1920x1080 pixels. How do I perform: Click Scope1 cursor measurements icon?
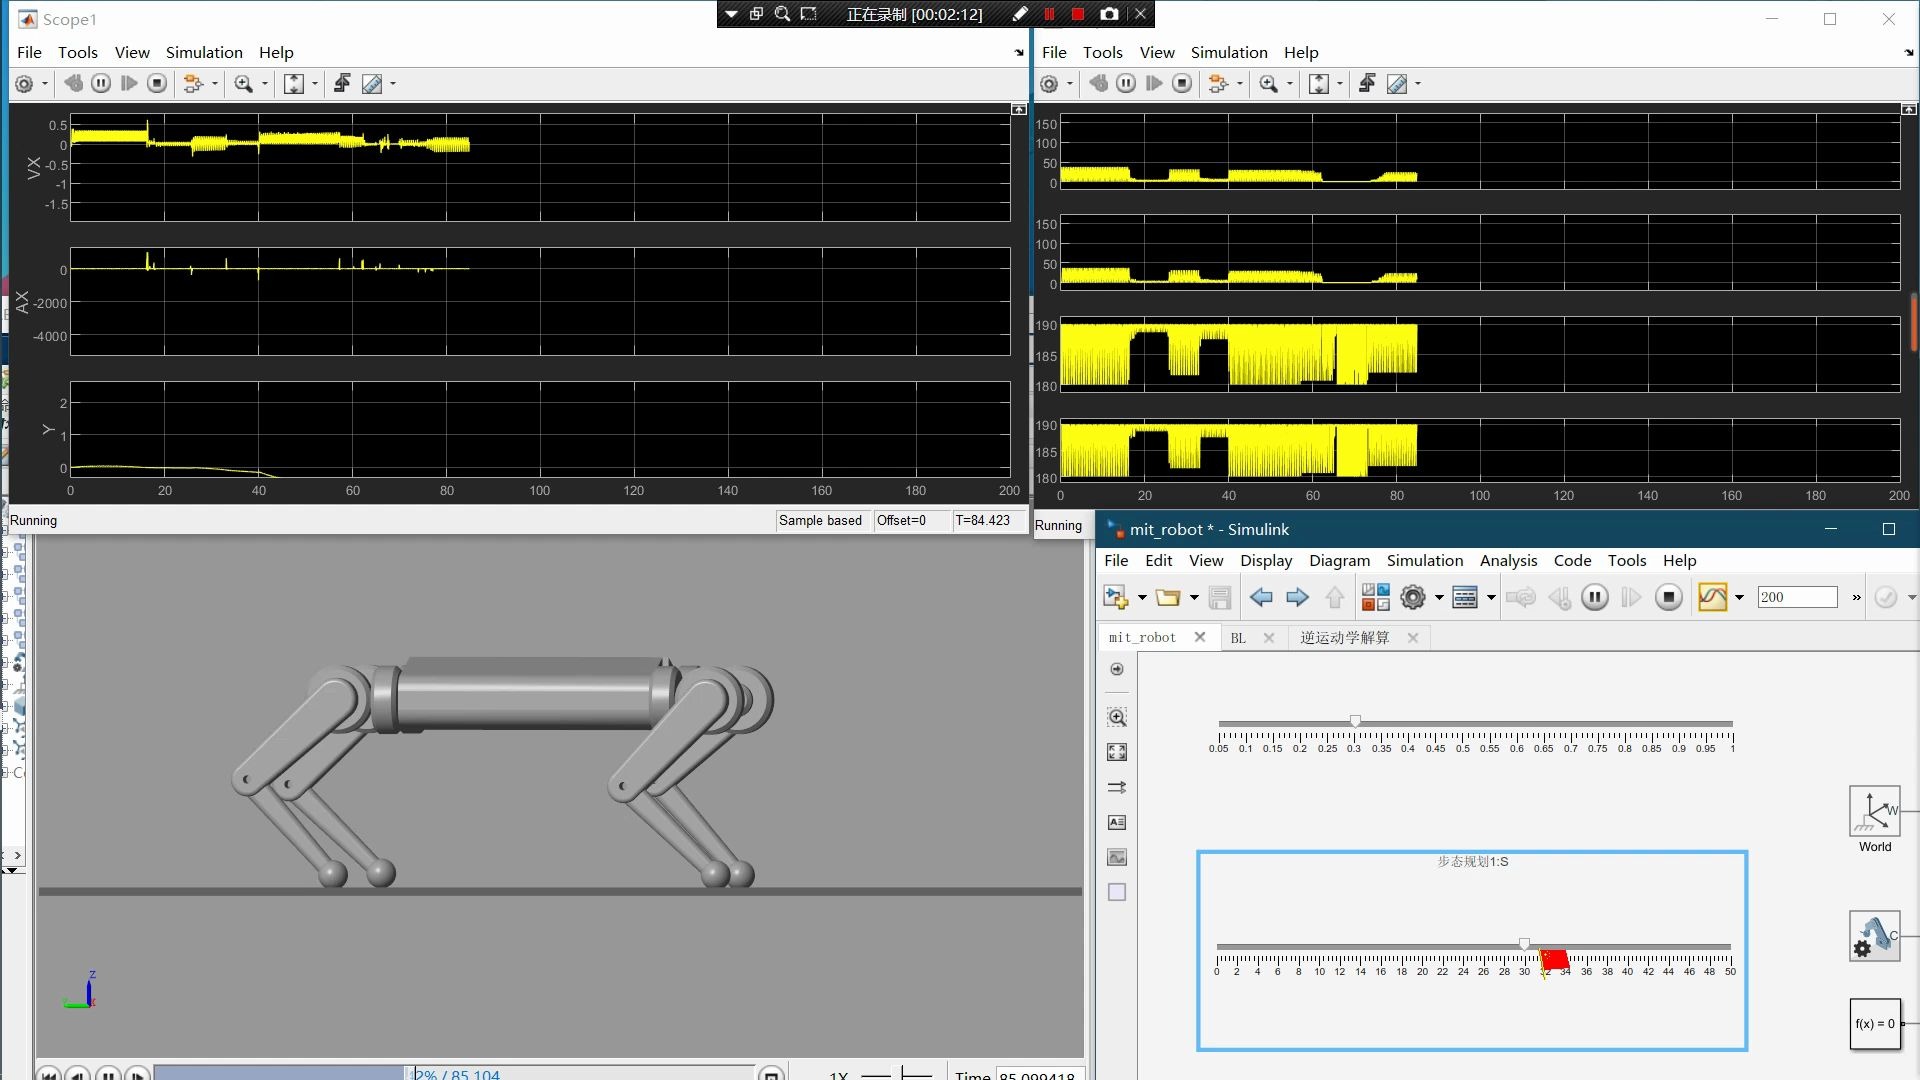point(372,84)
